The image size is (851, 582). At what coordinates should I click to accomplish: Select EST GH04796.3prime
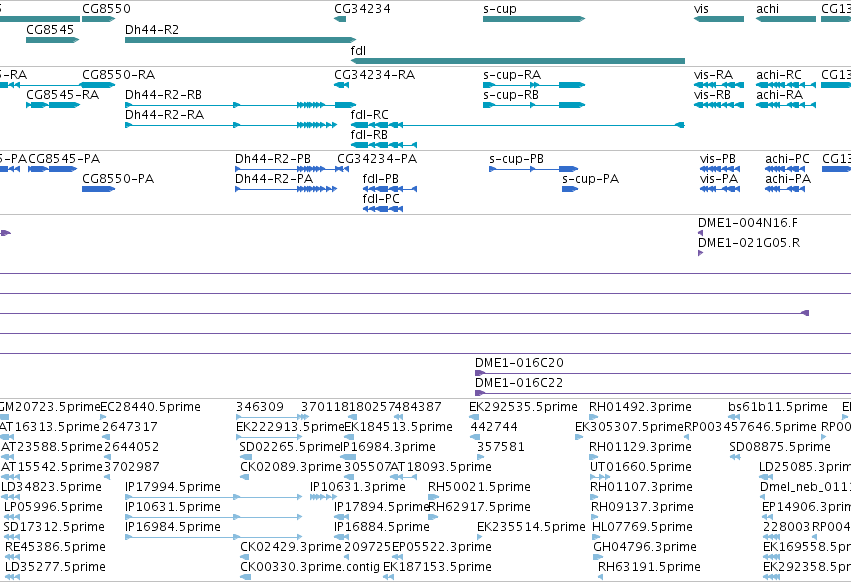(645, 547)
